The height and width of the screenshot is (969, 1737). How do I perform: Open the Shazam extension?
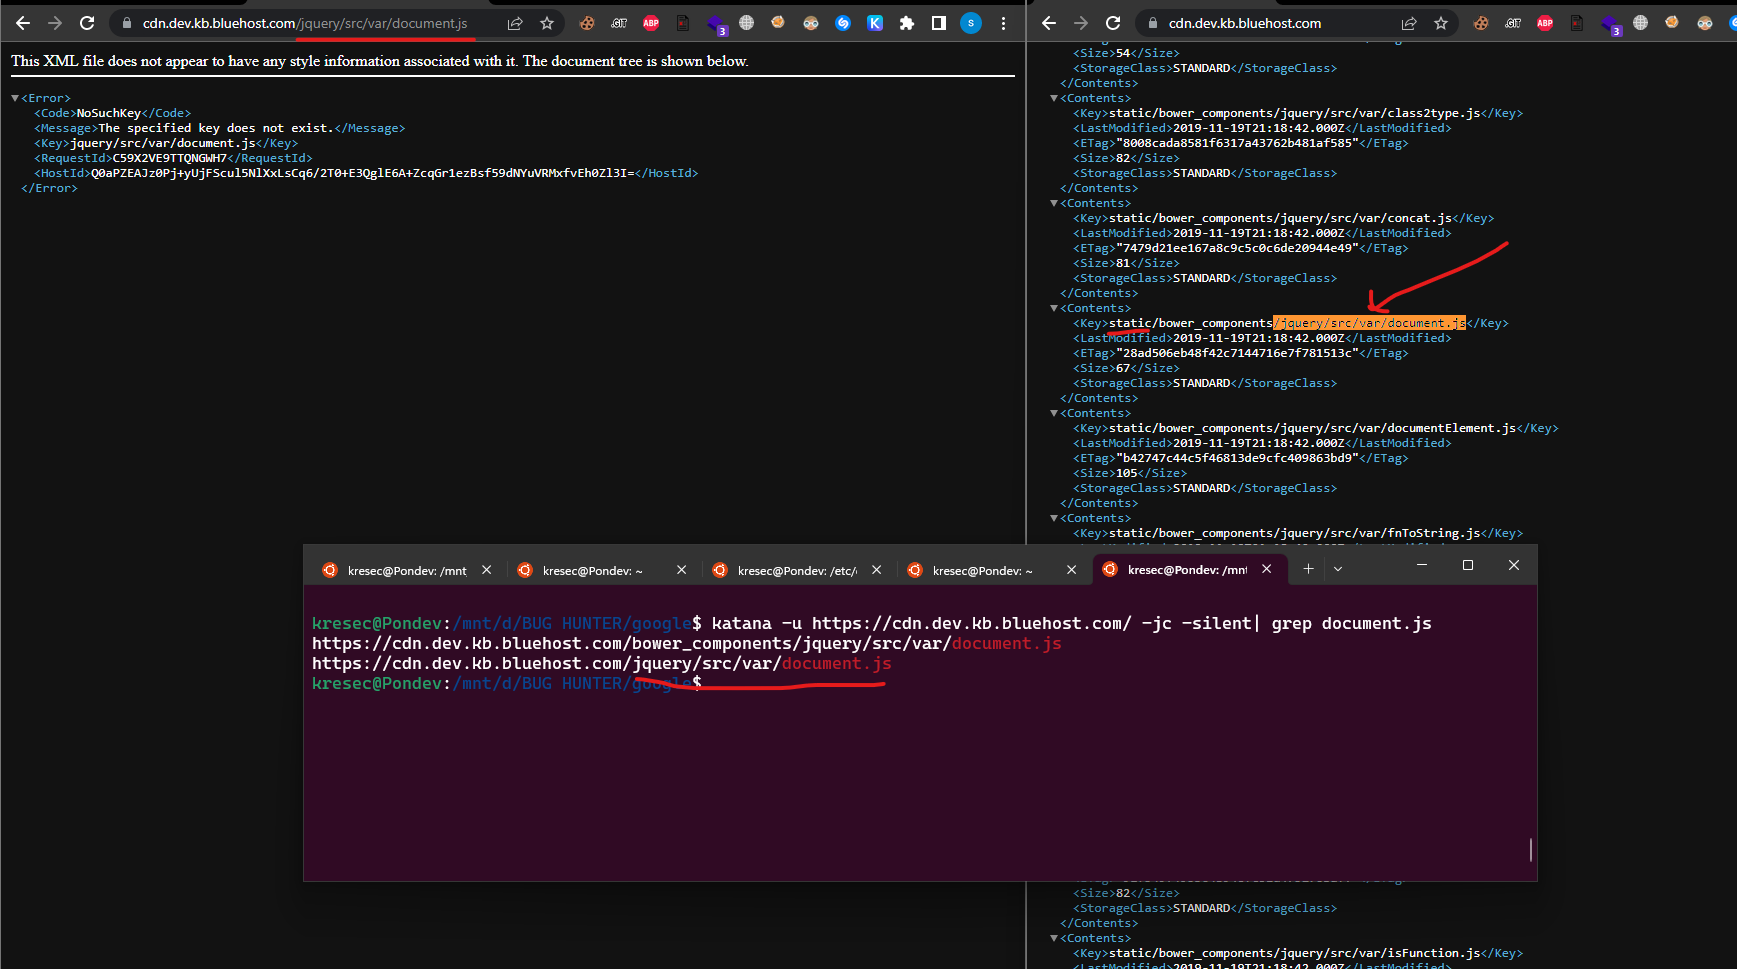click(844, 23)
